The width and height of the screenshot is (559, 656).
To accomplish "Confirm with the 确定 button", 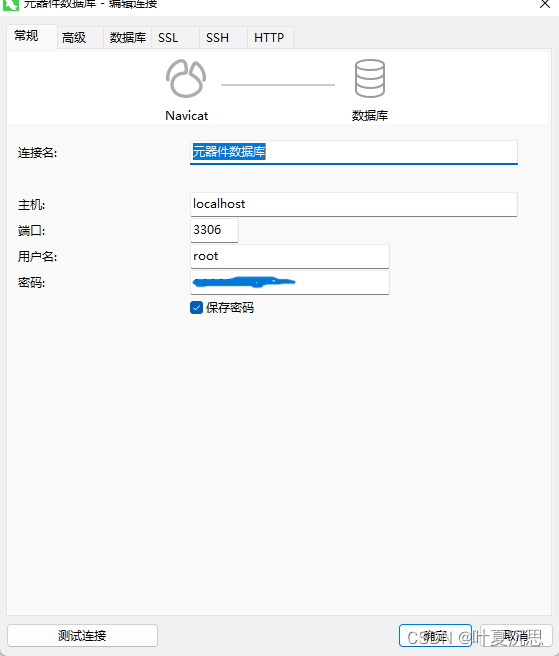I will click(435, 636).
